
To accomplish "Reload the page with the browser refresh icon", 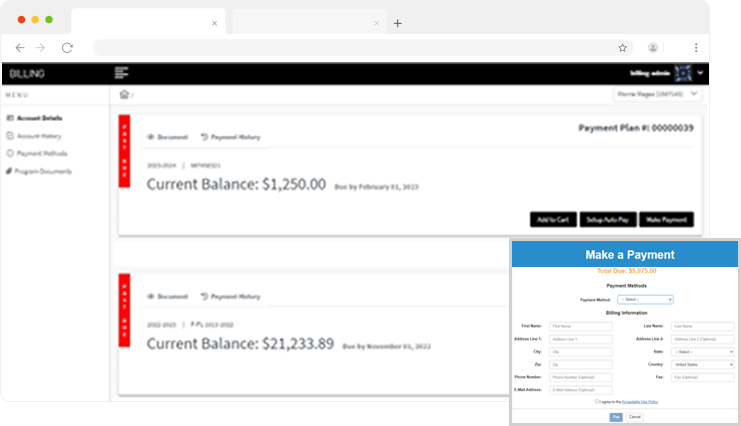I will point(67,47).
